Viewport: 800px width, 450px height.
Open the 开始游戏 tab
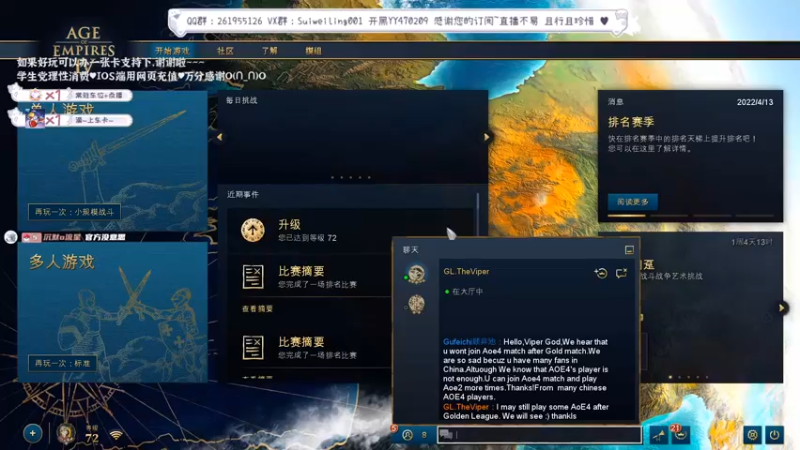click(172, 51)
